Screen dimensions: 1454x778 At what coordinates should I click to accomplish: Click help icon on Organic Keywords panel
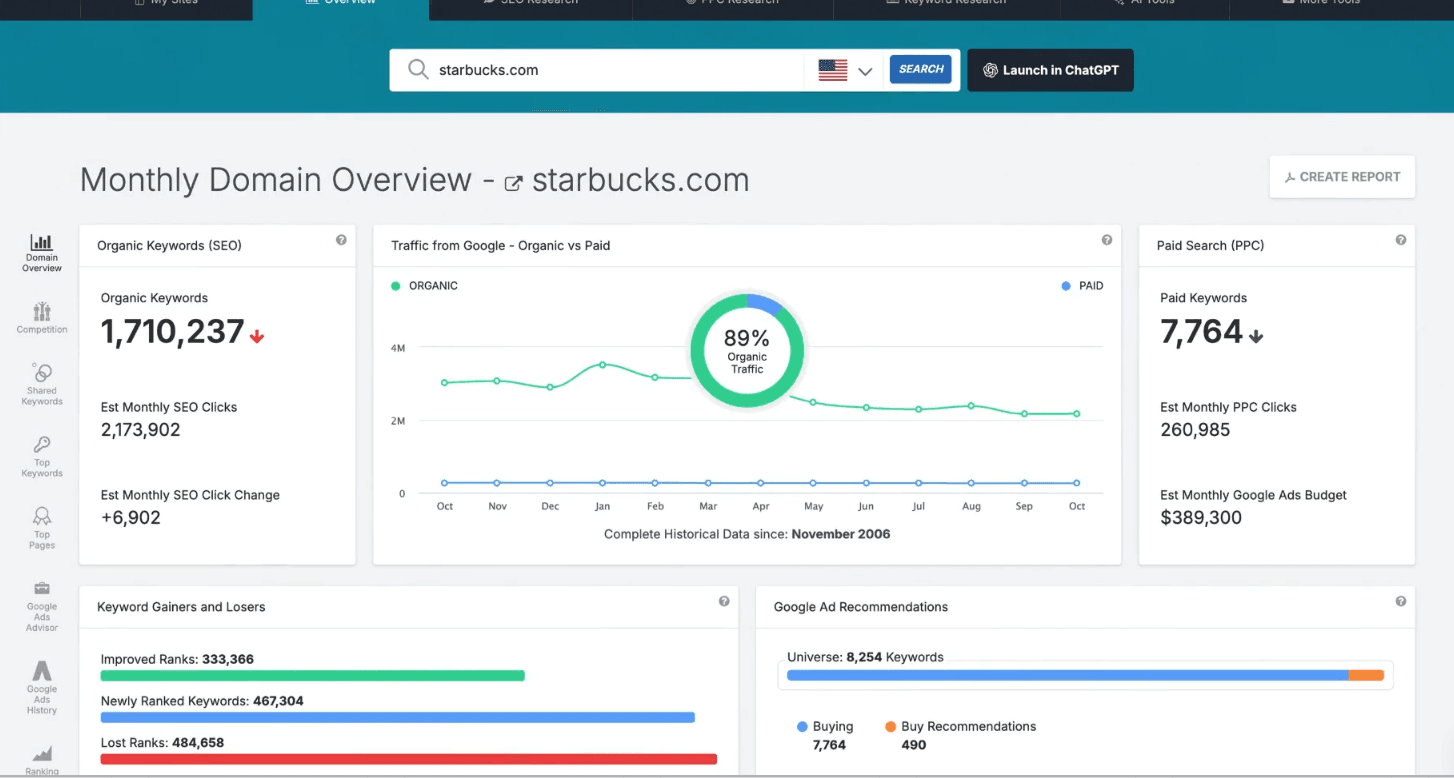341,240
